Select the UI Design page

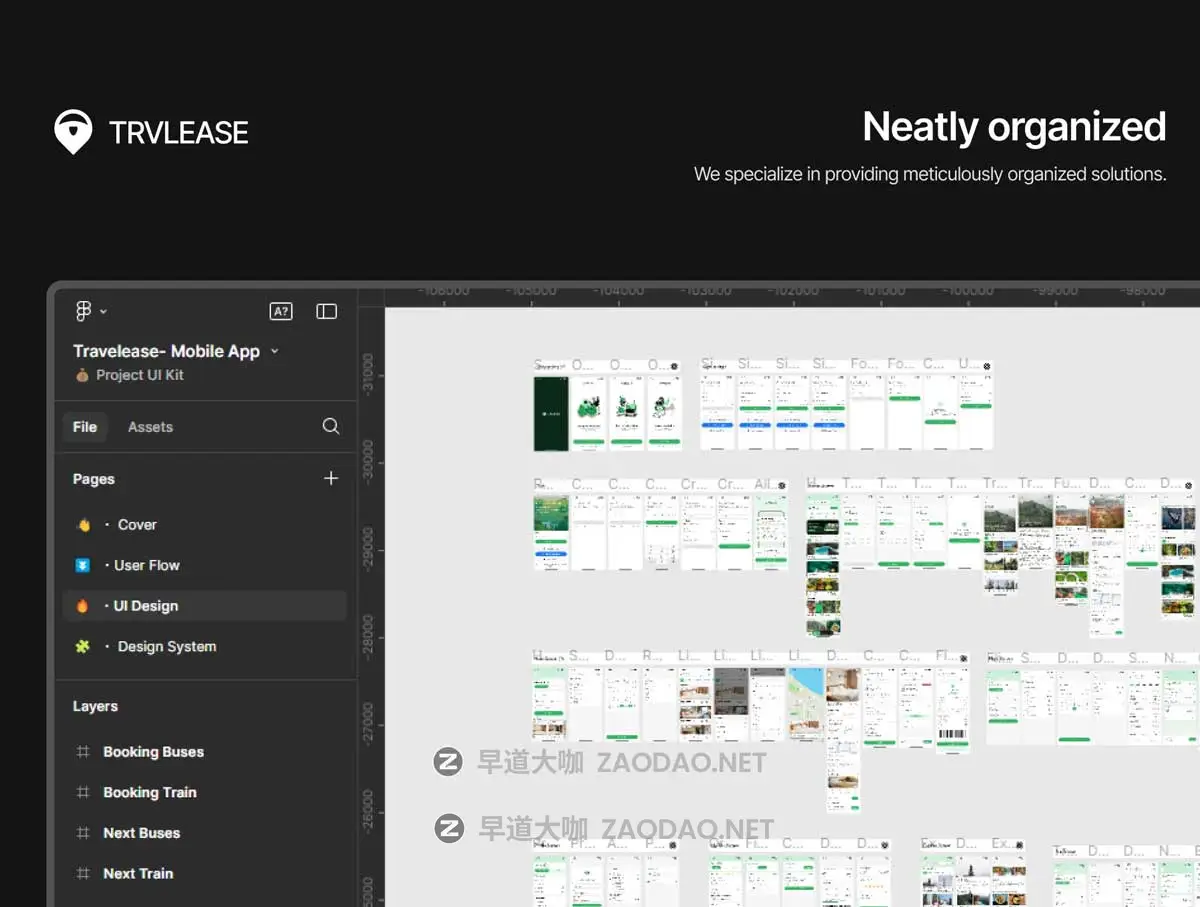[145, 606]
